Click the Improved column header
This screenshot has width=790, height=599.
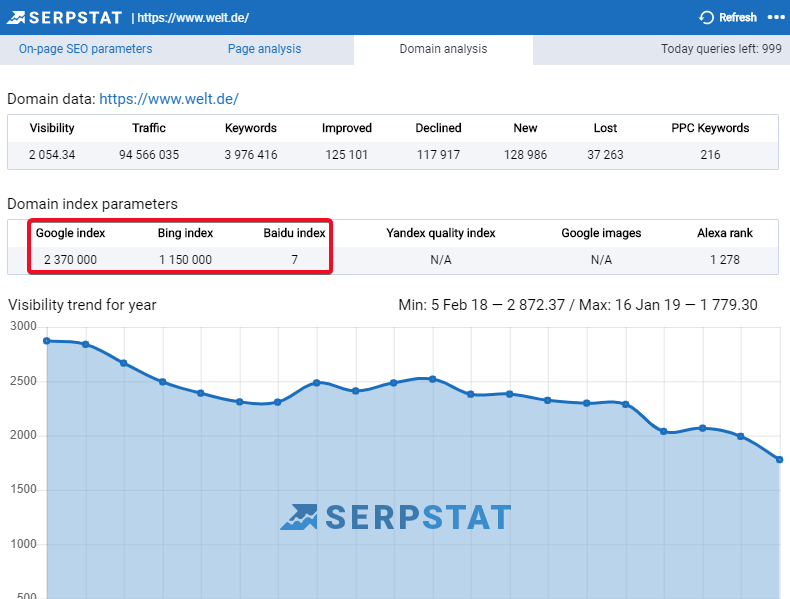pyautogui.click(x=347, y=128)
